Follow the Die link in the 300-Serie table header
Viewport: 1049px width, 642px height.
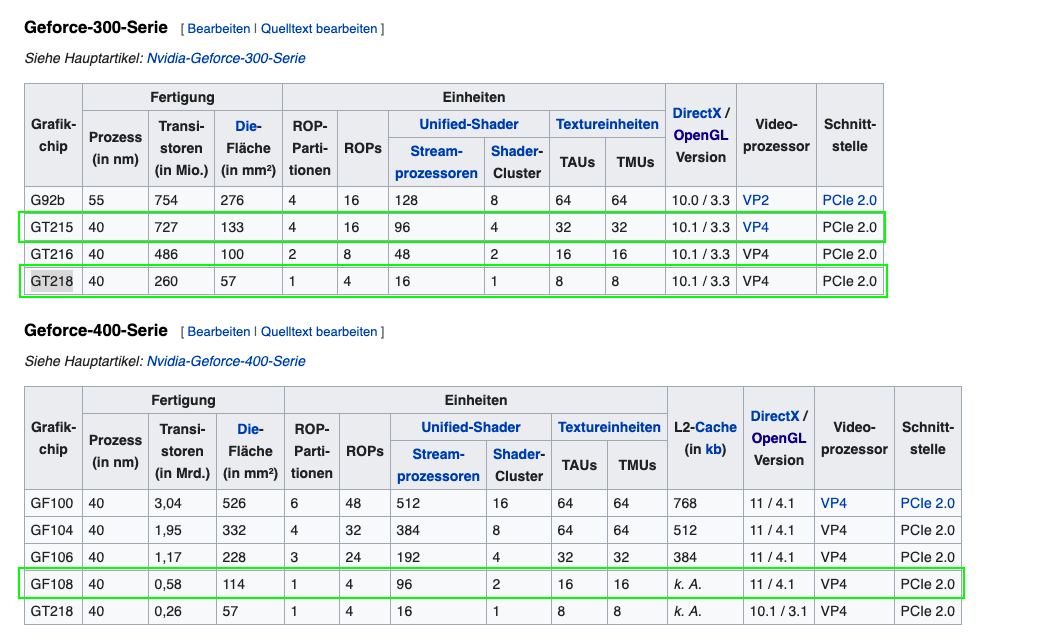246,126
